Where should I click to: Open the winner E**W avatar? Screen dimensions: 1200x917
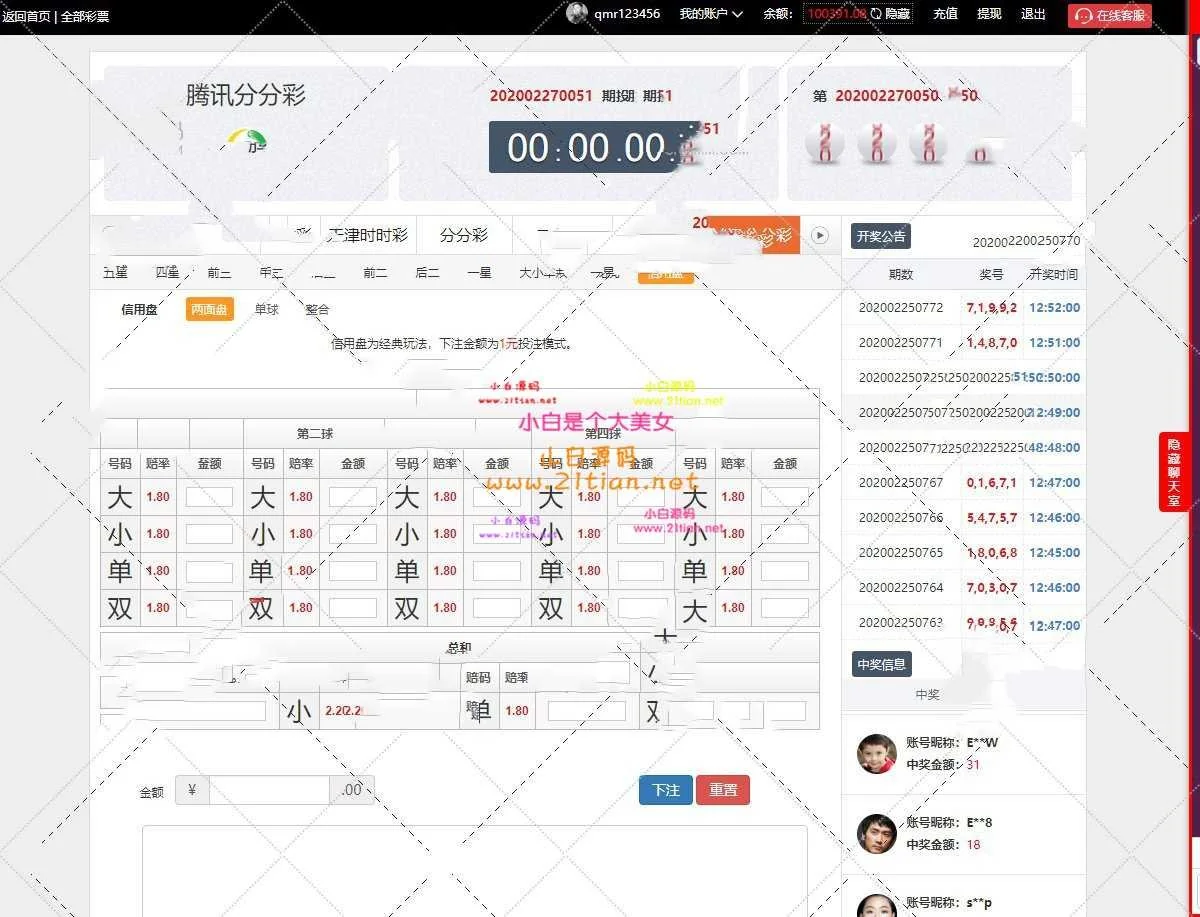(x=877, y=754)
